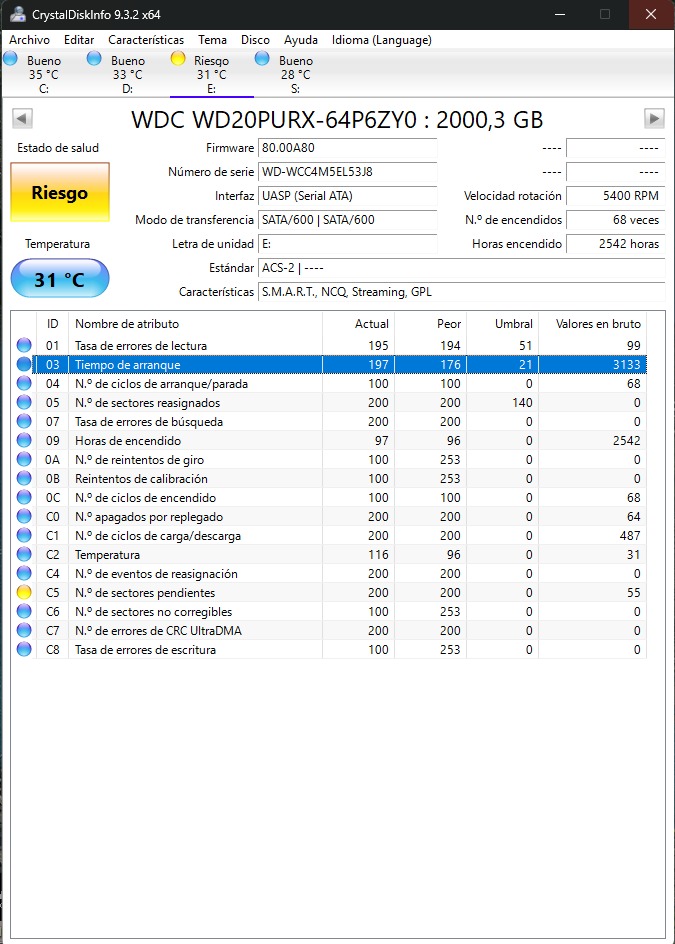
Task: Click status dot for sectores no corregibles
Action: click(24, 612)
